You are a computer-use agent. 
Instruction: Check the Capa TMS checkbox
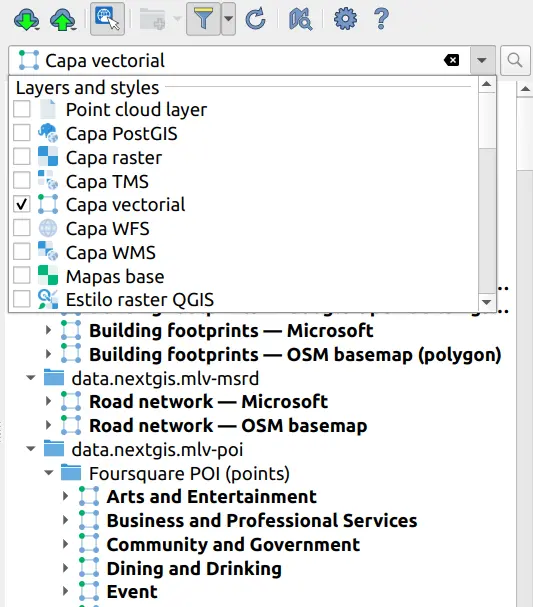pyautogui.click(x=22, y=181)
